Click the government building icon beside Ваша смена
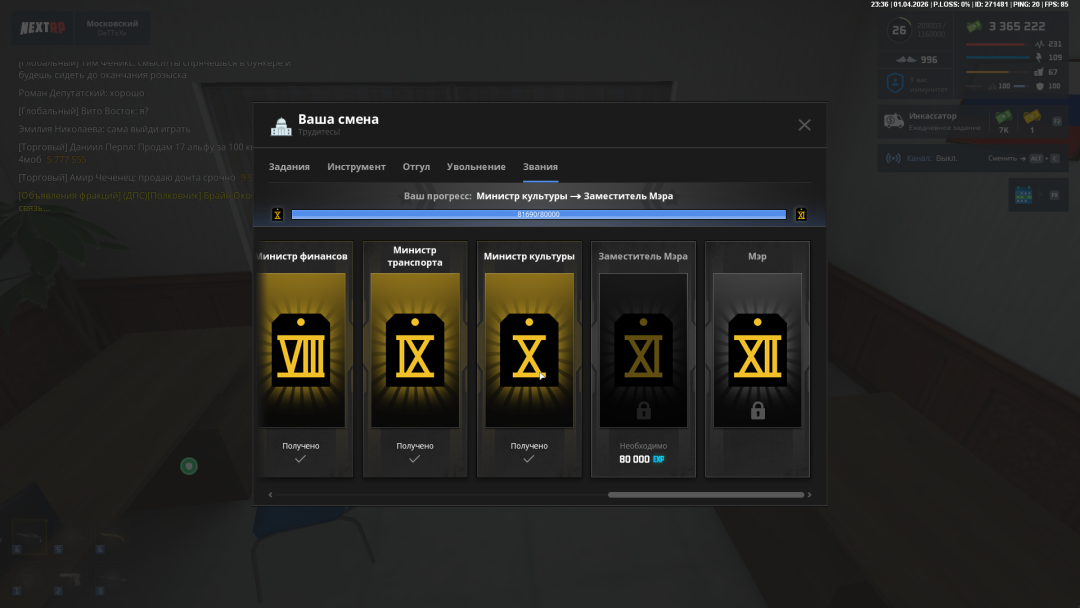The height and width of the screenshot is (608, 1080). [x=281, y=126]
